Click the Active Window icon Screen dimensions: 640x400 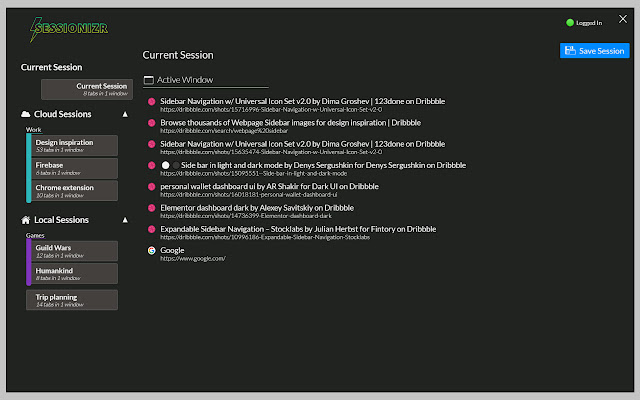(x=149, y=80)
